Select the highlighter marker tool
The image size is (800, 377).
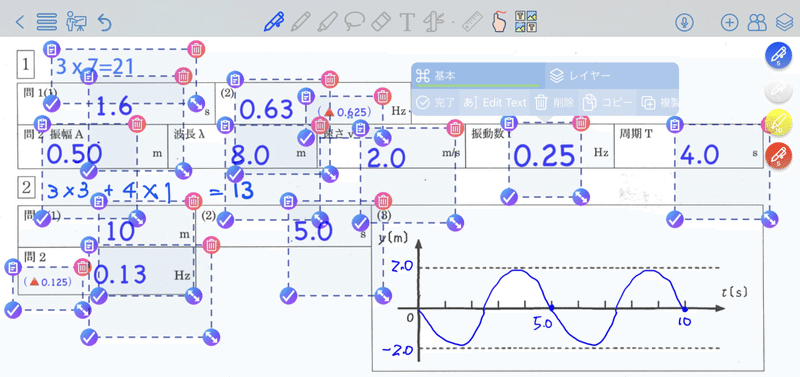326,22
